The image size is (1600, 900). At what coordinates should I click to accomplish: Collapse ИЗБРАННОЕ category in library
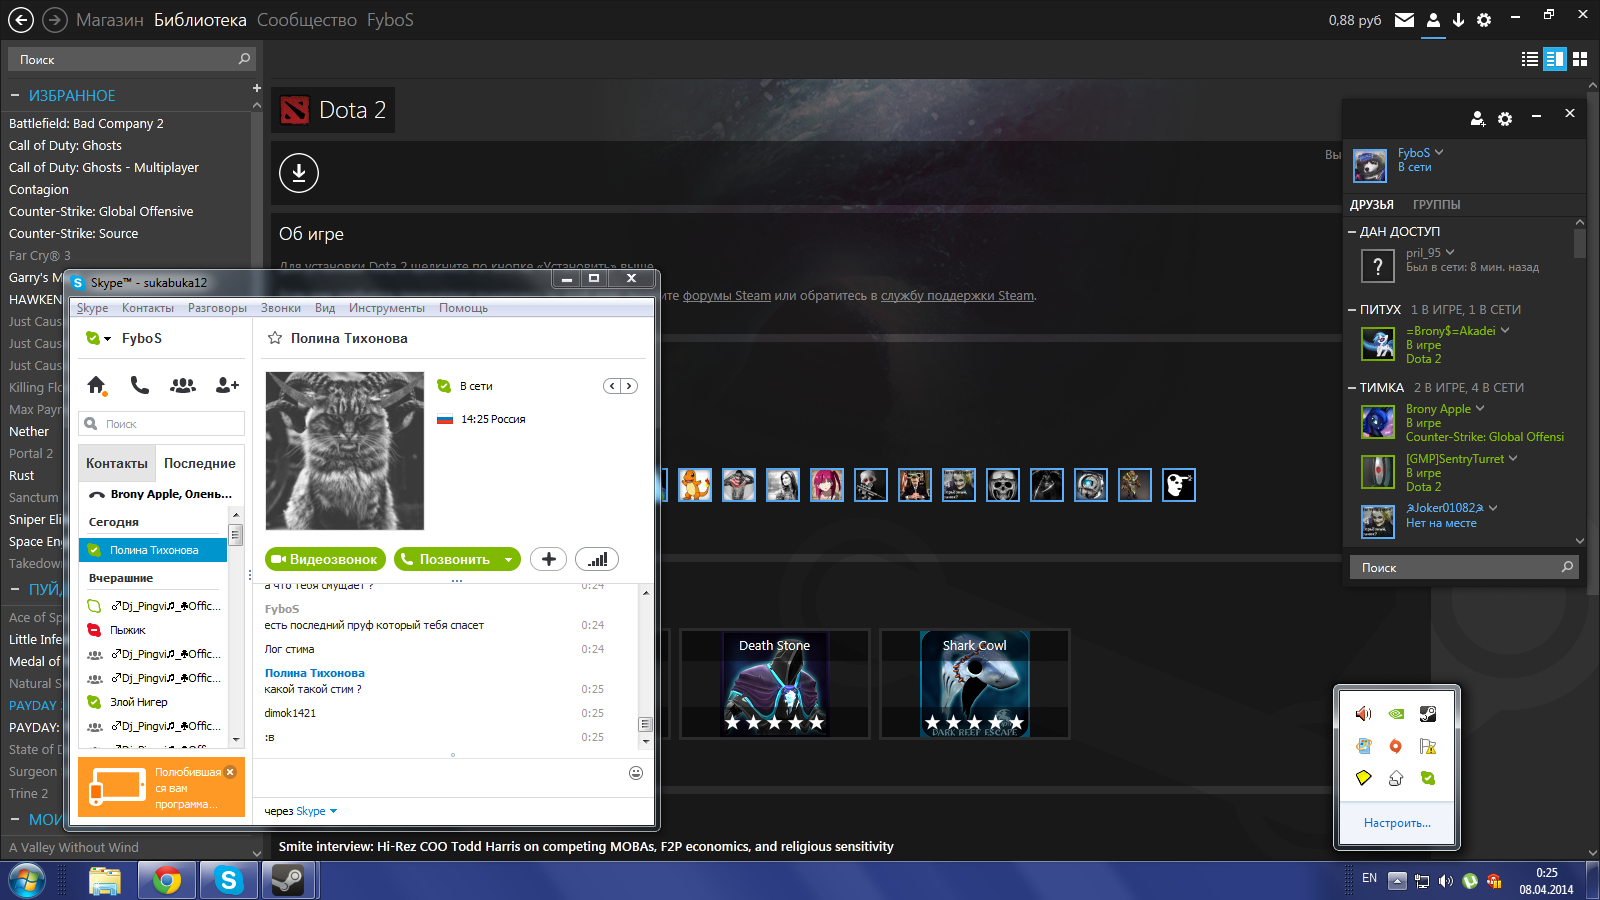[x=15, y=95]
